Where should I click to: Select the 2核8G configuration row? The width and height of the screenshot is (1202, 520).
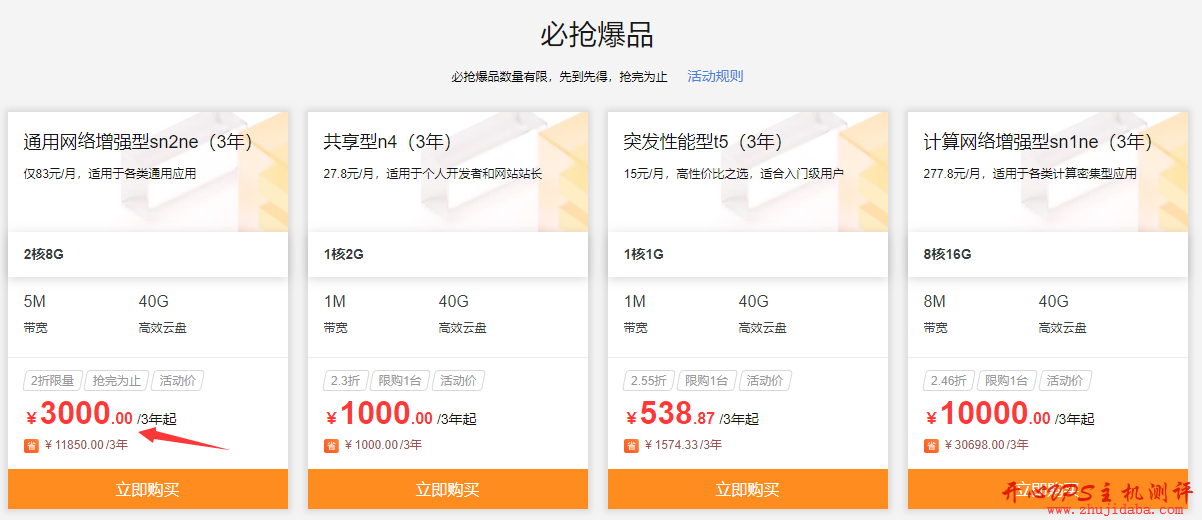148,254
